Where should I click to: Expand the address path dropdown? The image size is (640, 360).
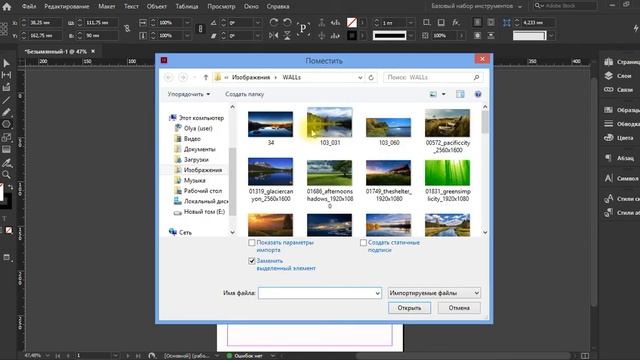(x=360, y=77)
